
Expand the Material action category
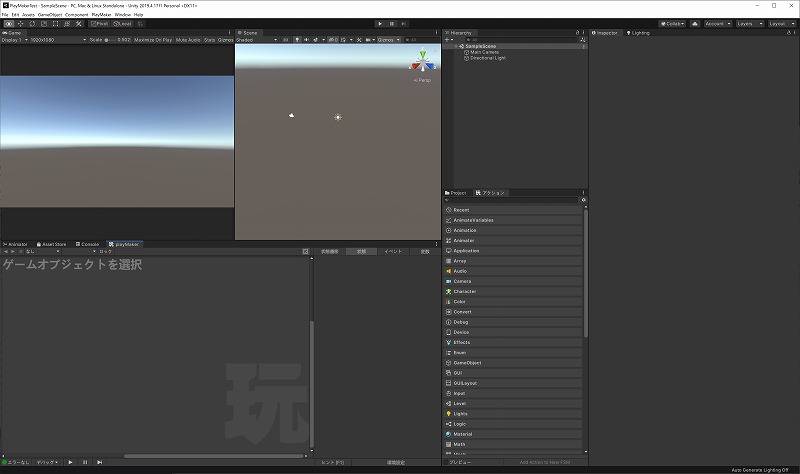point(513,434)
